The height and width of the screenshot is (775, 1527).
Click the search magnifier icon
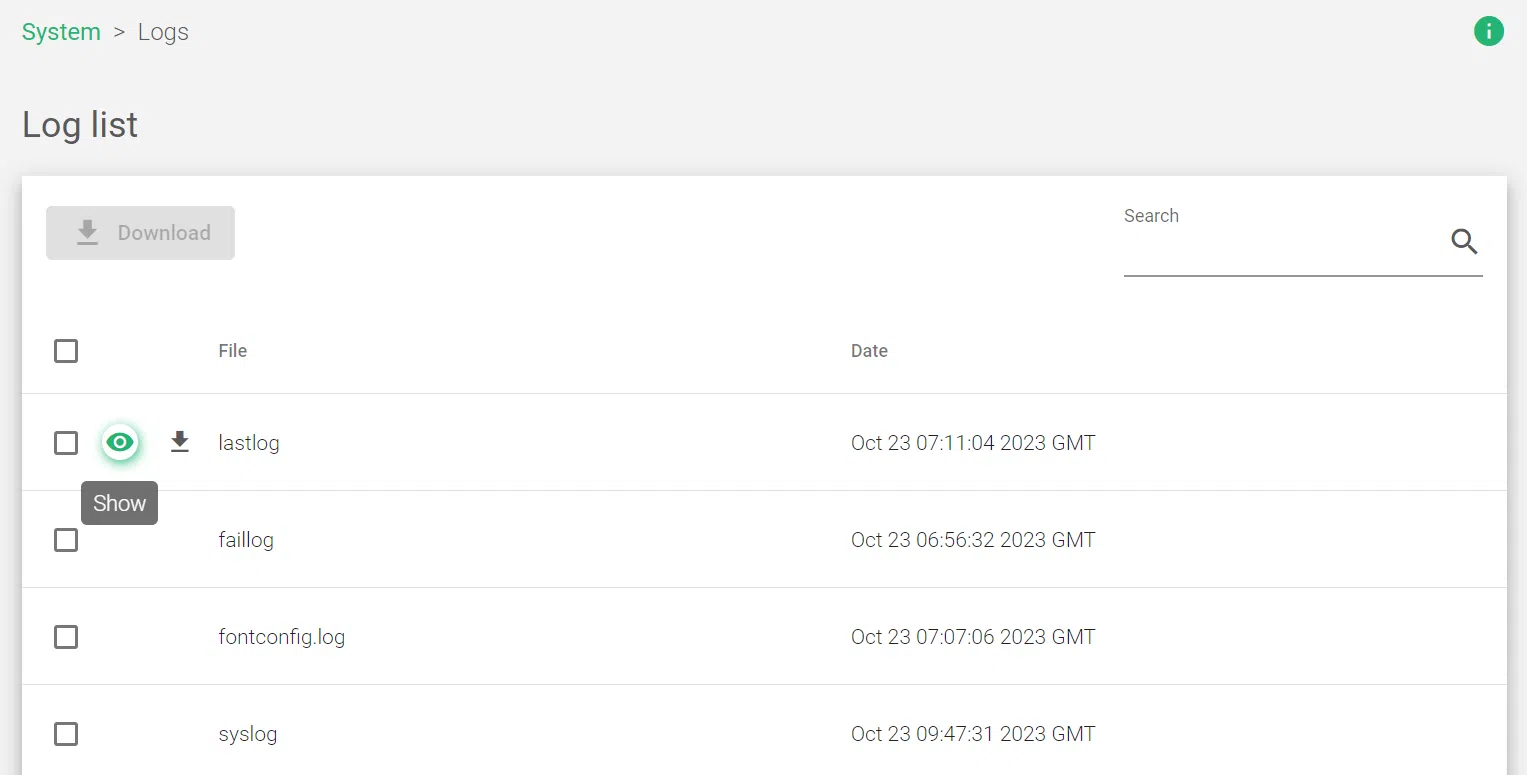[x=1464, y=242]
